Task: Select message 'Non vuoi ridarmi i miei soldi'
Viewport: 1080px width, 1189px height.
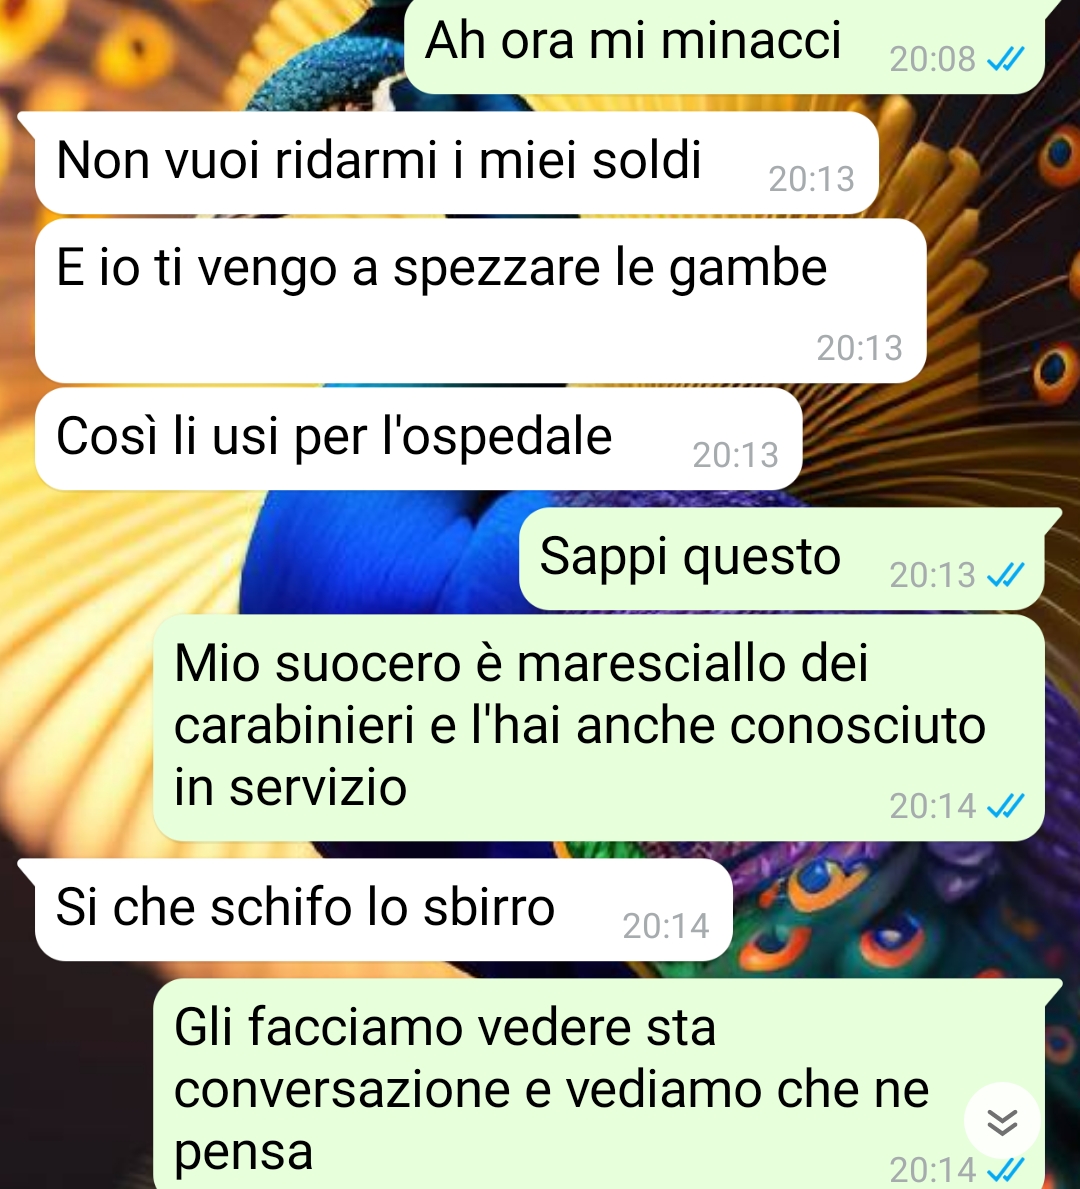Action: click(457, 163)
